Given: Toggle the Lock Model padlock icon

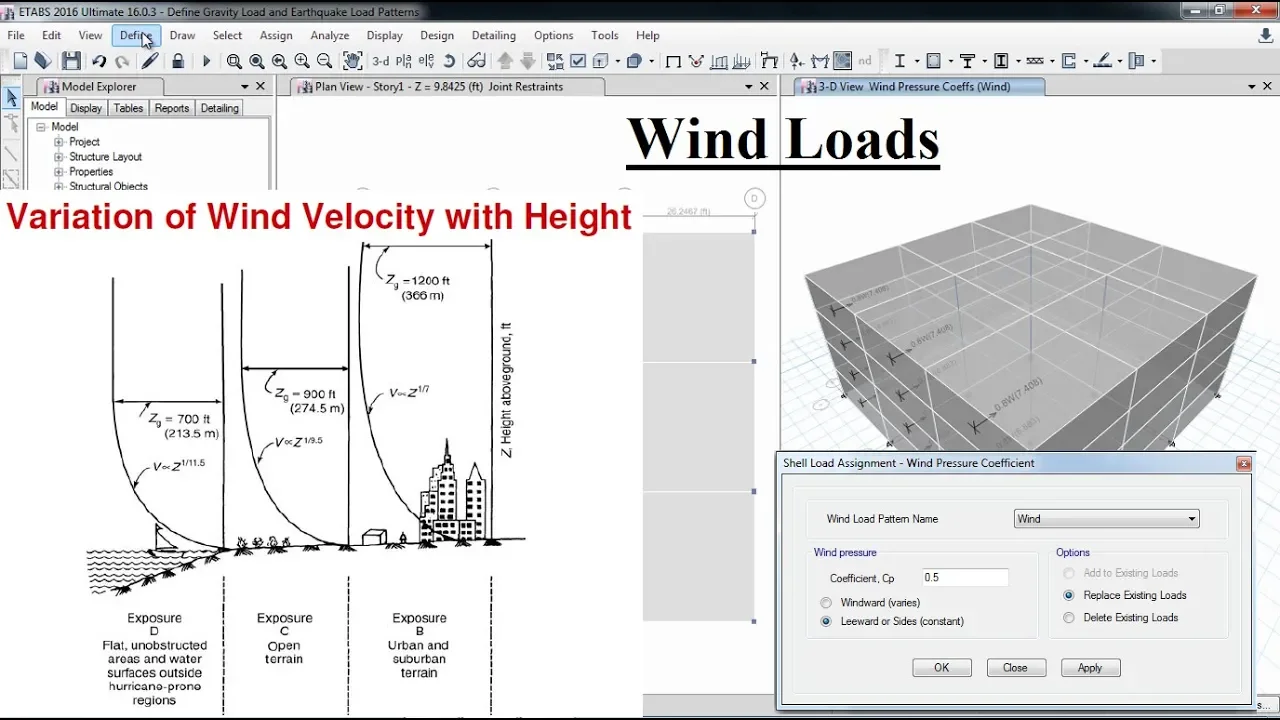Looking at the screenshot, I should 178,61.
